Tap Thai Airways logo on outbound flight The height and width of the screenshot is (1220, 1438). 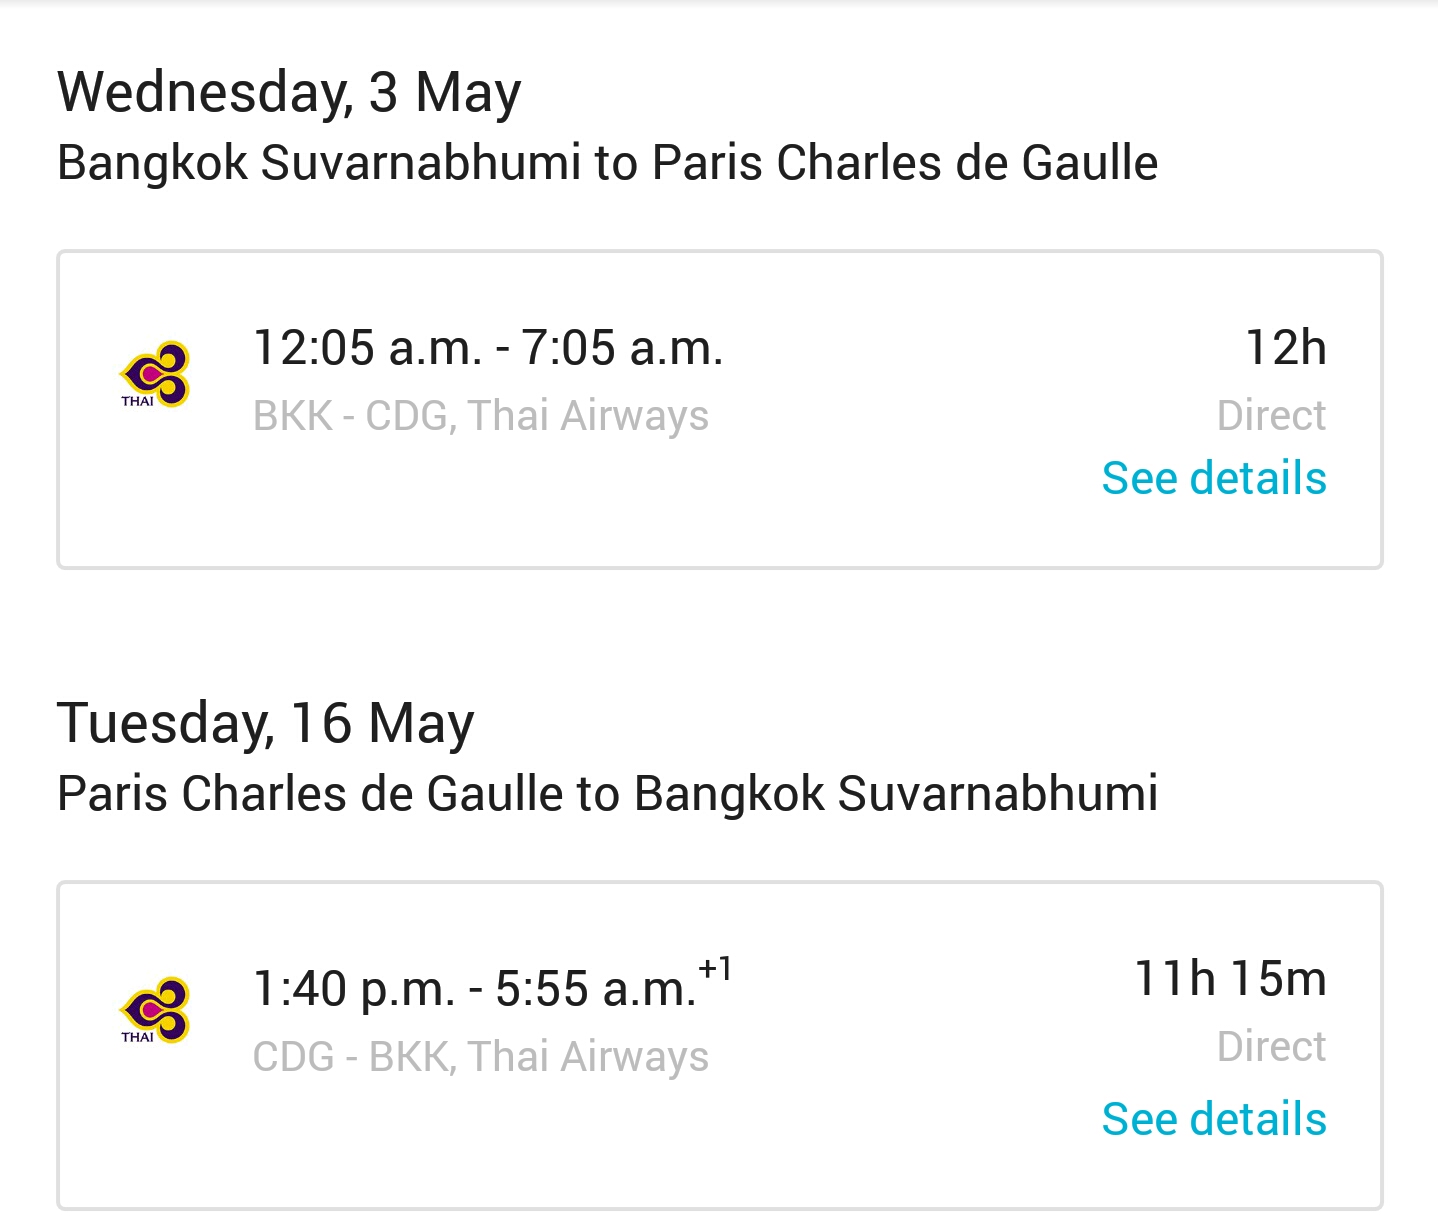point(155,375)
